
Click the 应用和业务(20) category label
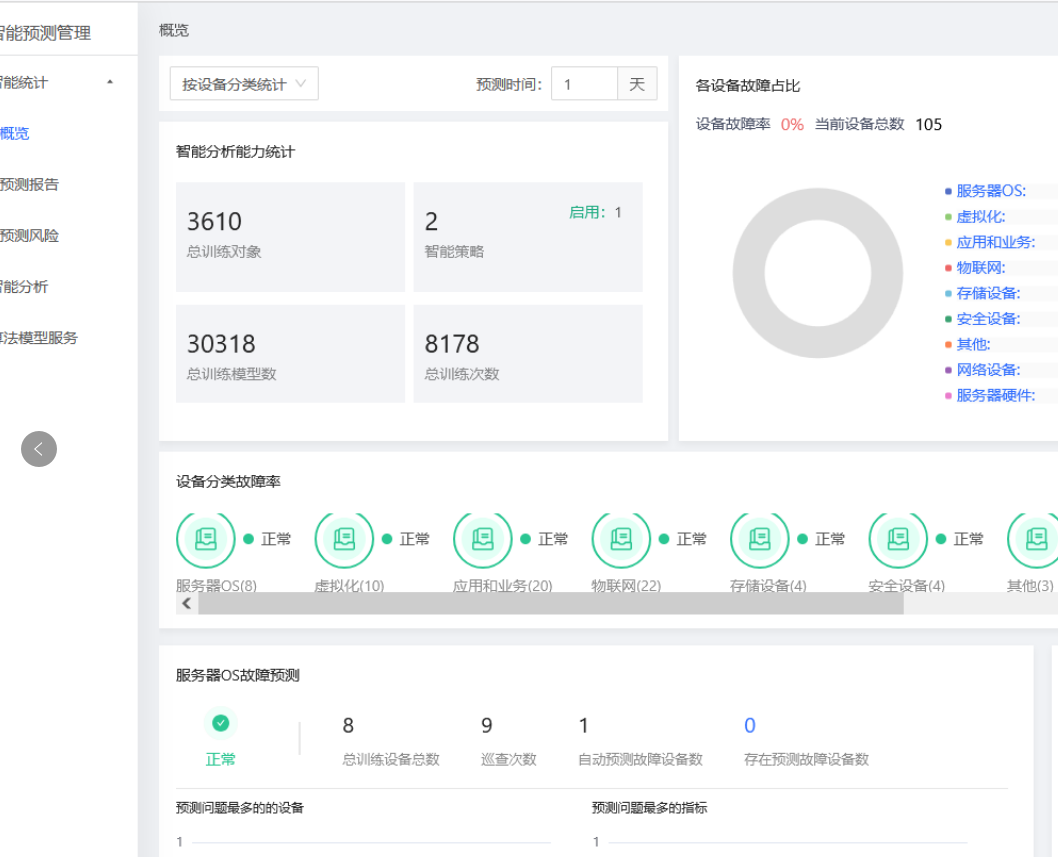(503, 585)
